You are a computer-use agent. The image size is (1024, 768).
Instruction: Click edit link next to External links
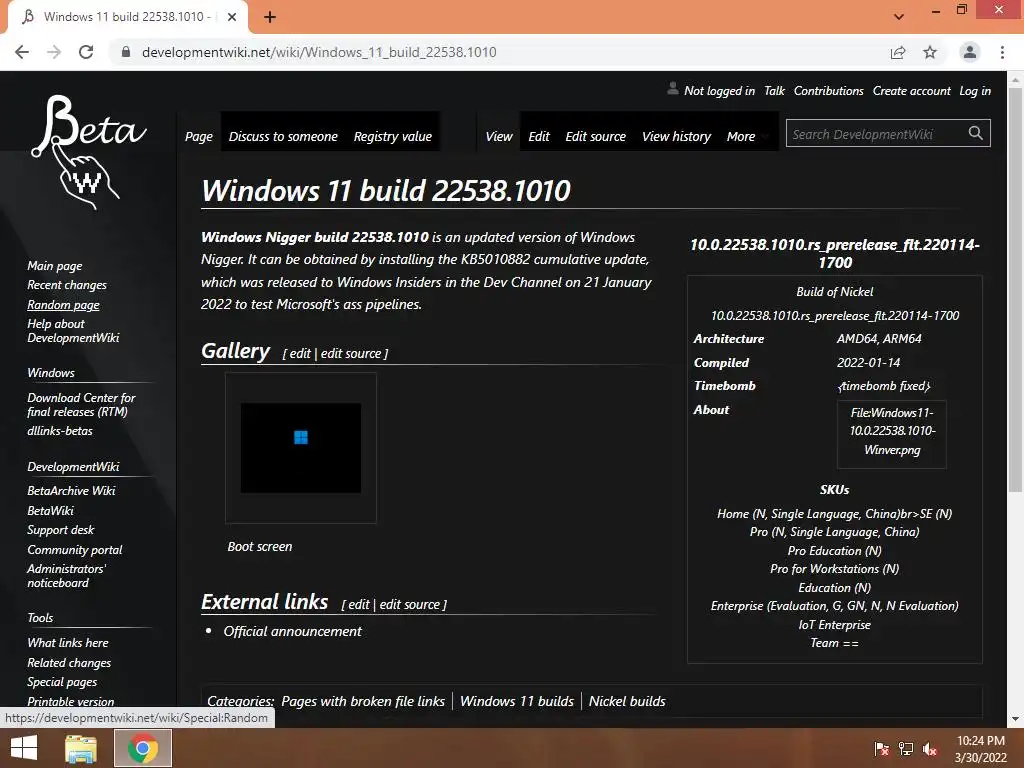coord(359,605)
